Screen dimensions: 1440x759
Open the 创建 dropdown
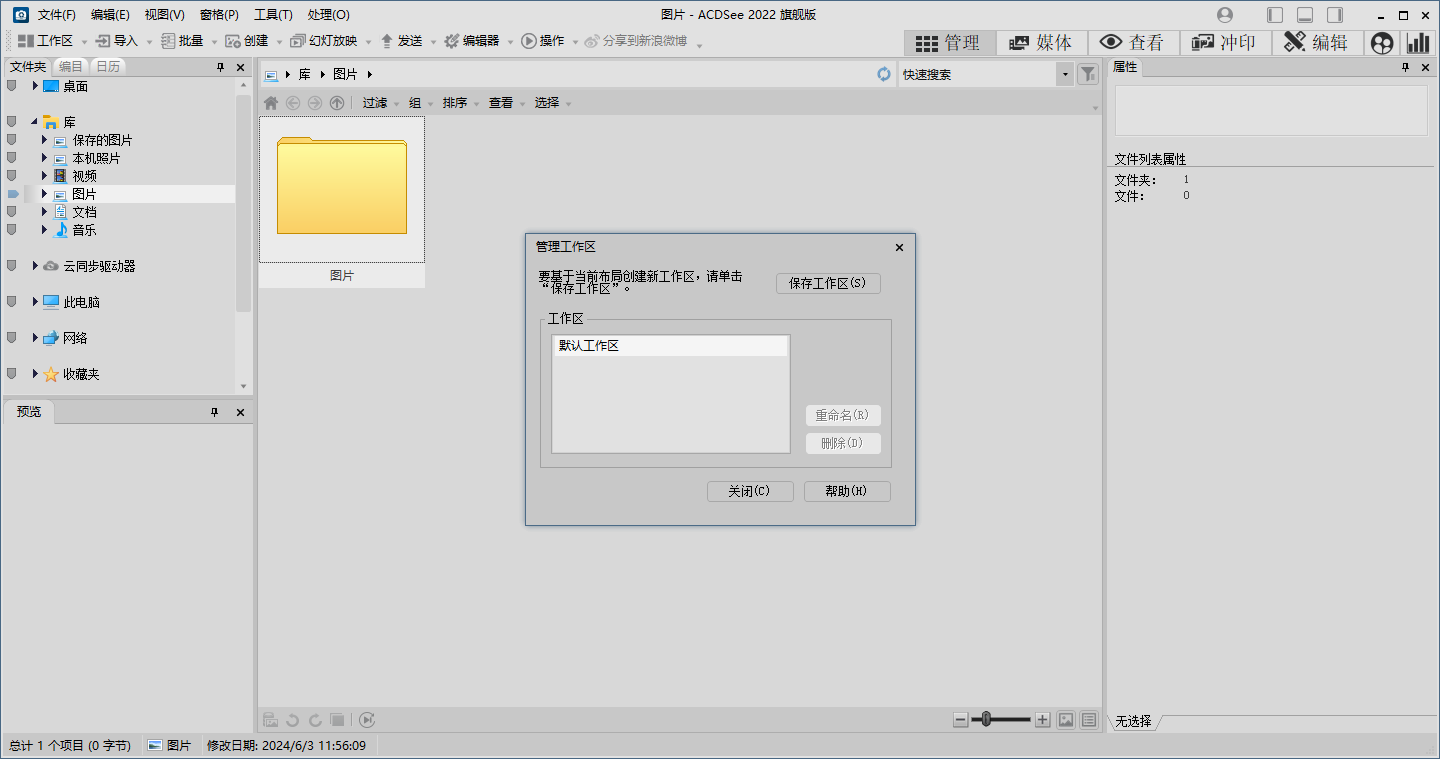click(x=279, y=42)
